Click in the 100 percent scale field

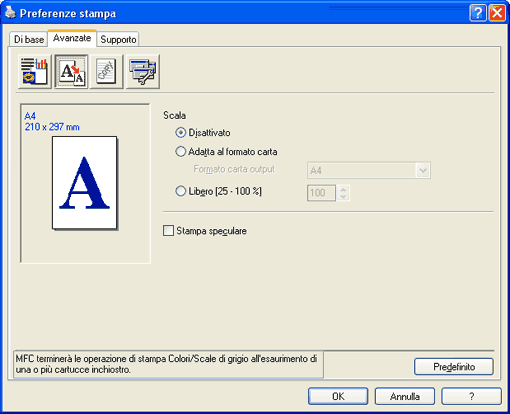click(321, 193)
